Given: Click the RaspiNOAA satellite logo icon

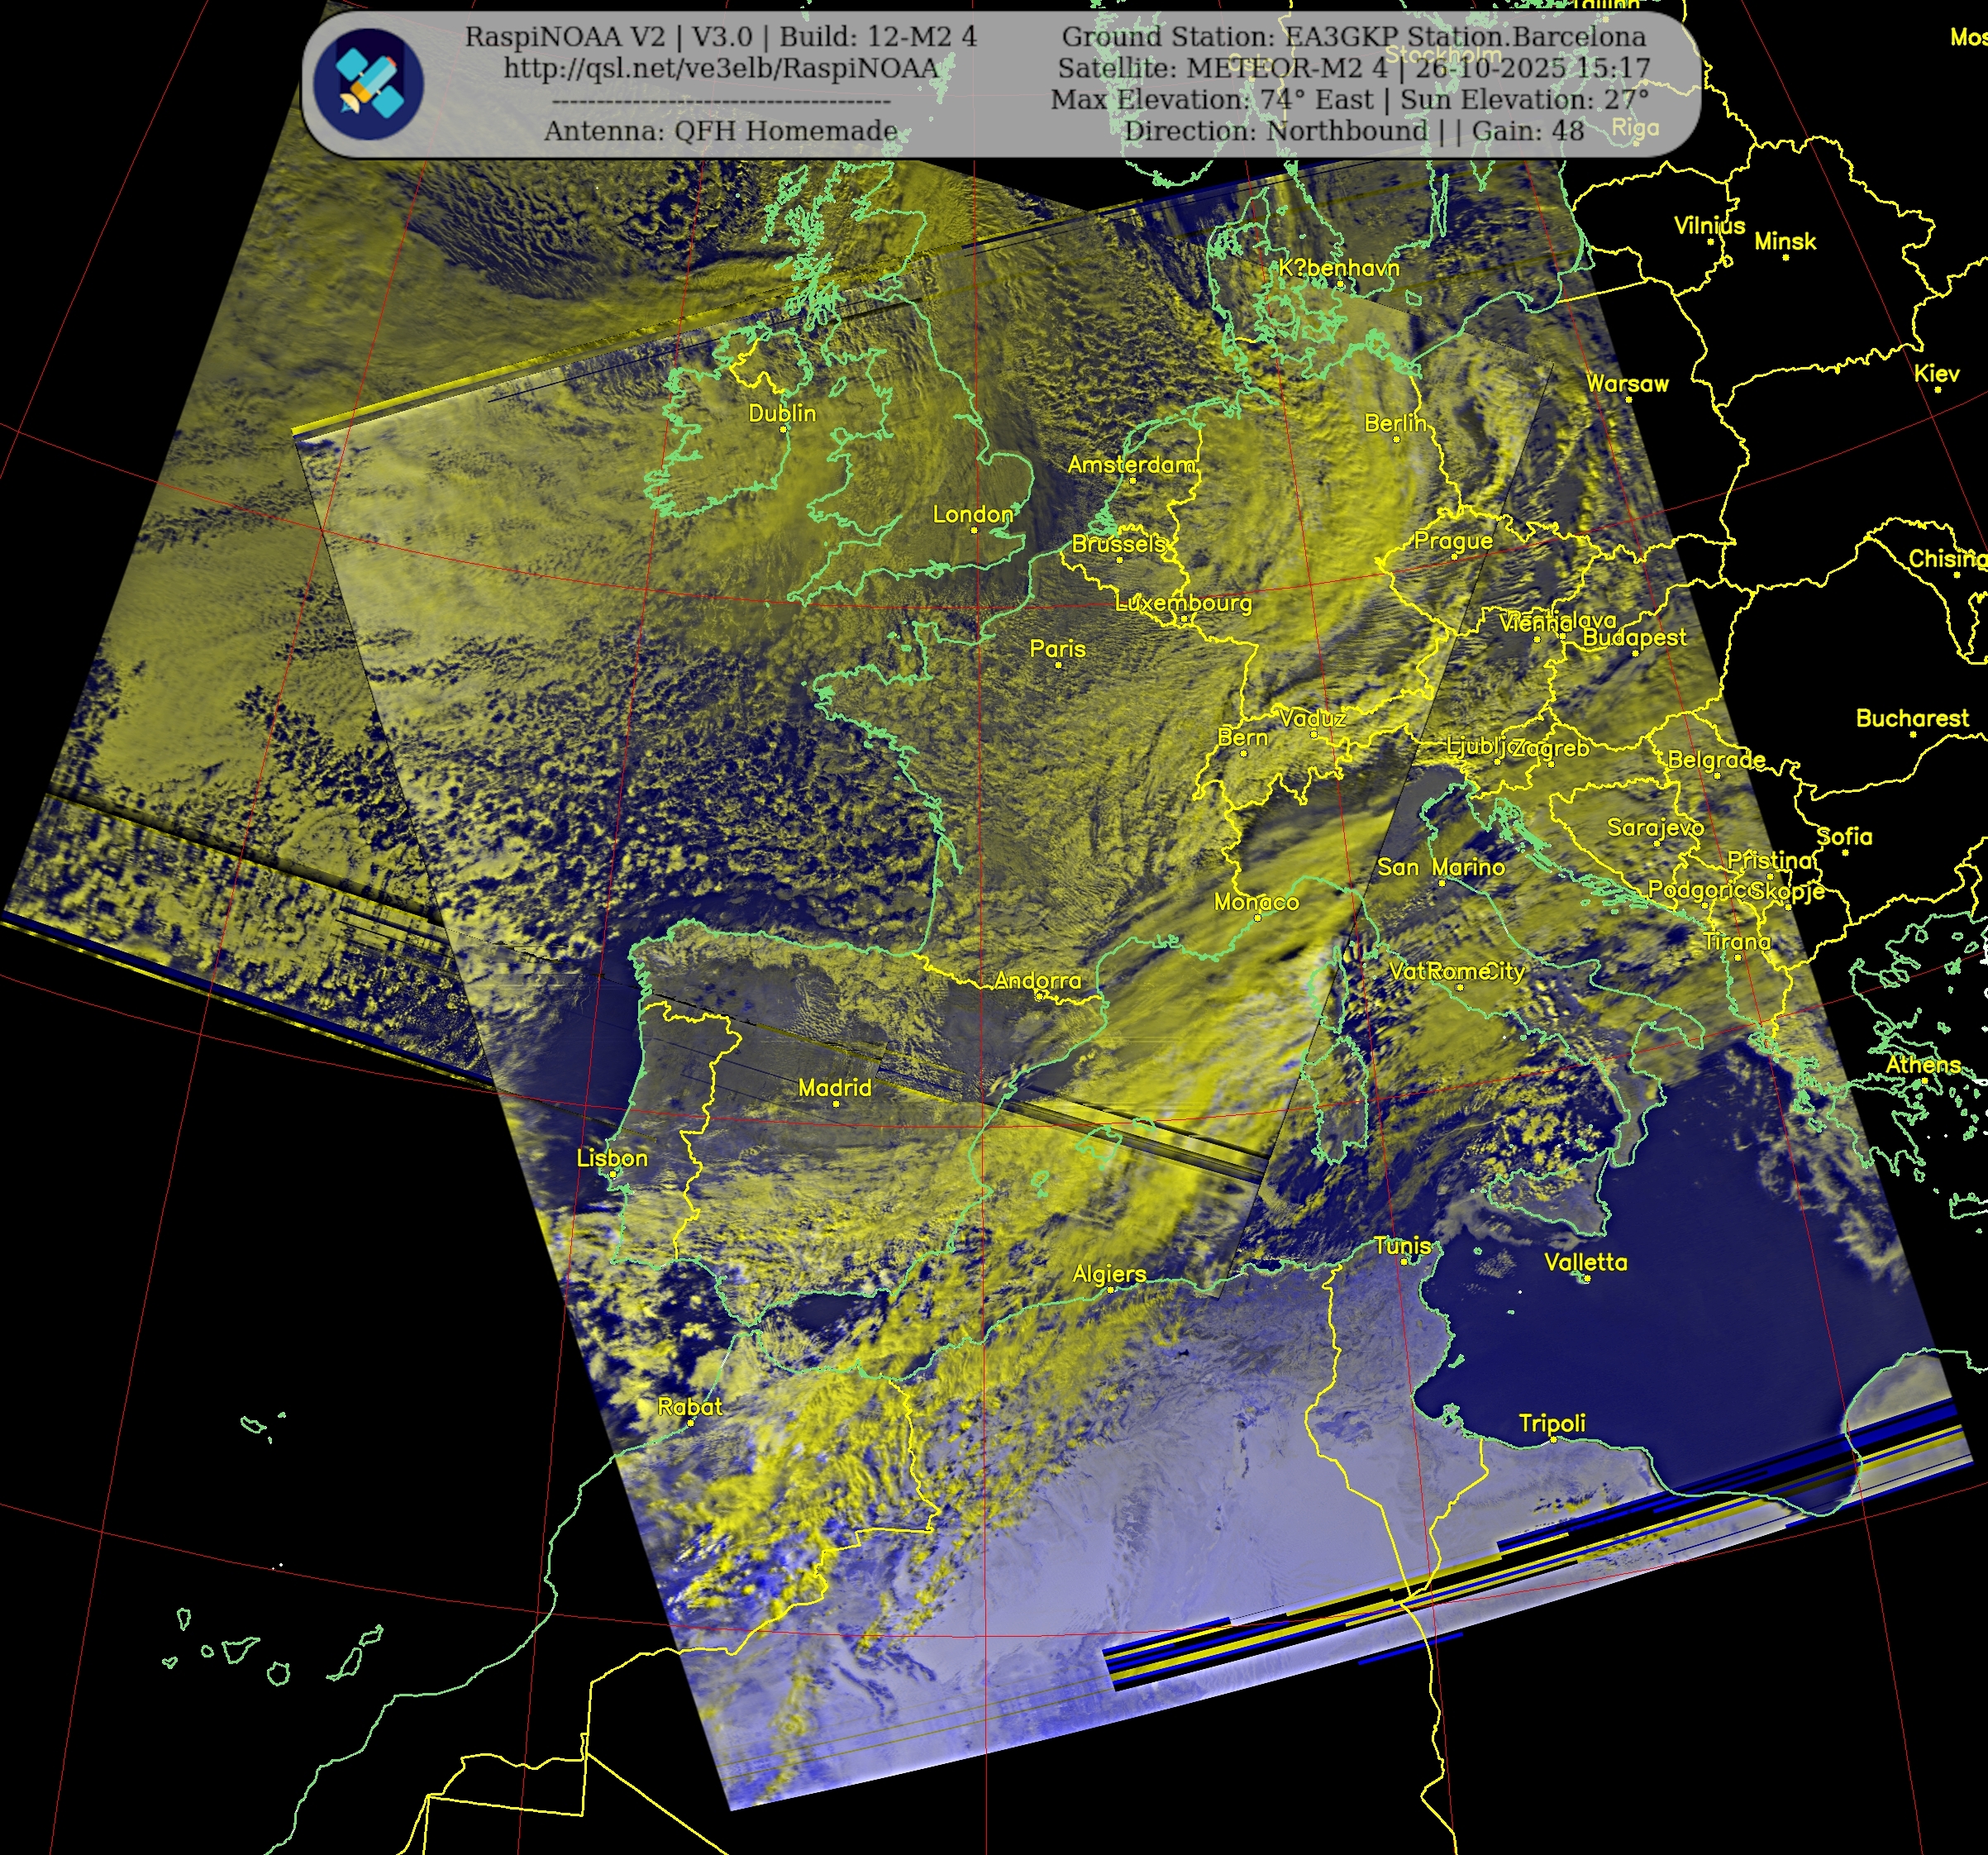Looking at the screenshot, I should [x=367, y=84].
